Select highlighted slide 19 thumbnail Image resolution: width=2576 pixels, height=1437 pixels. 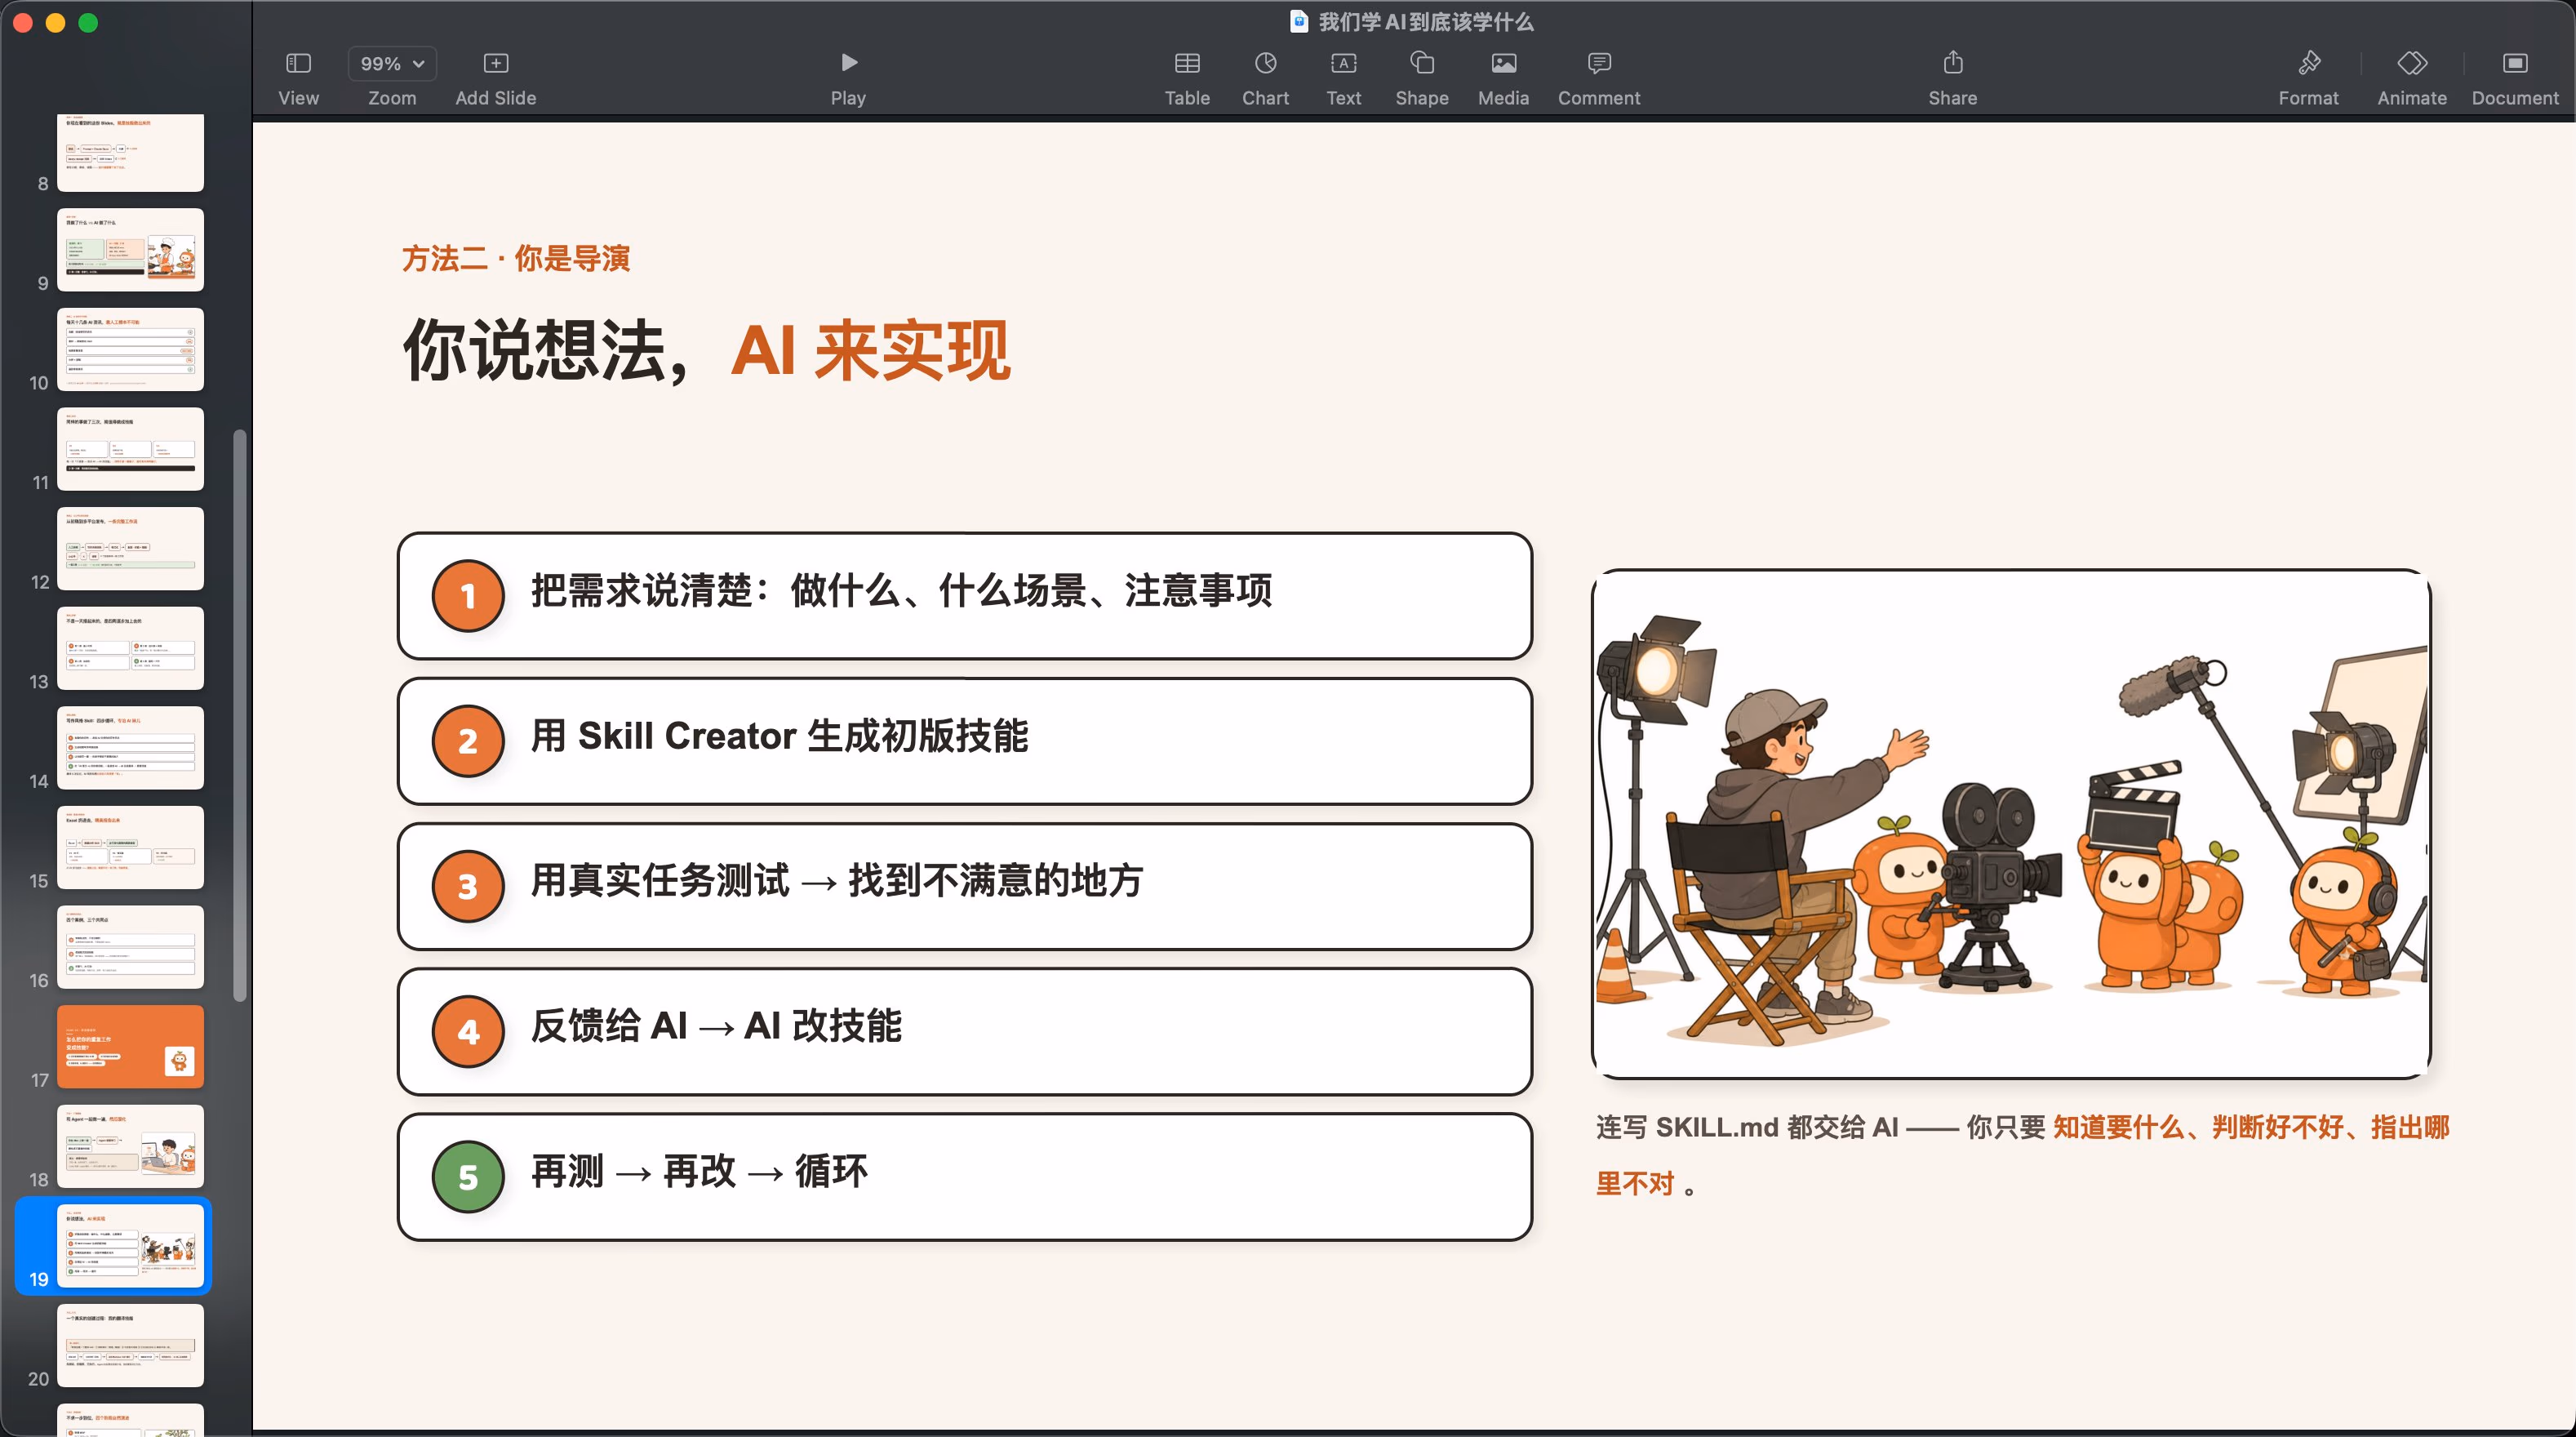point(130,1246)
